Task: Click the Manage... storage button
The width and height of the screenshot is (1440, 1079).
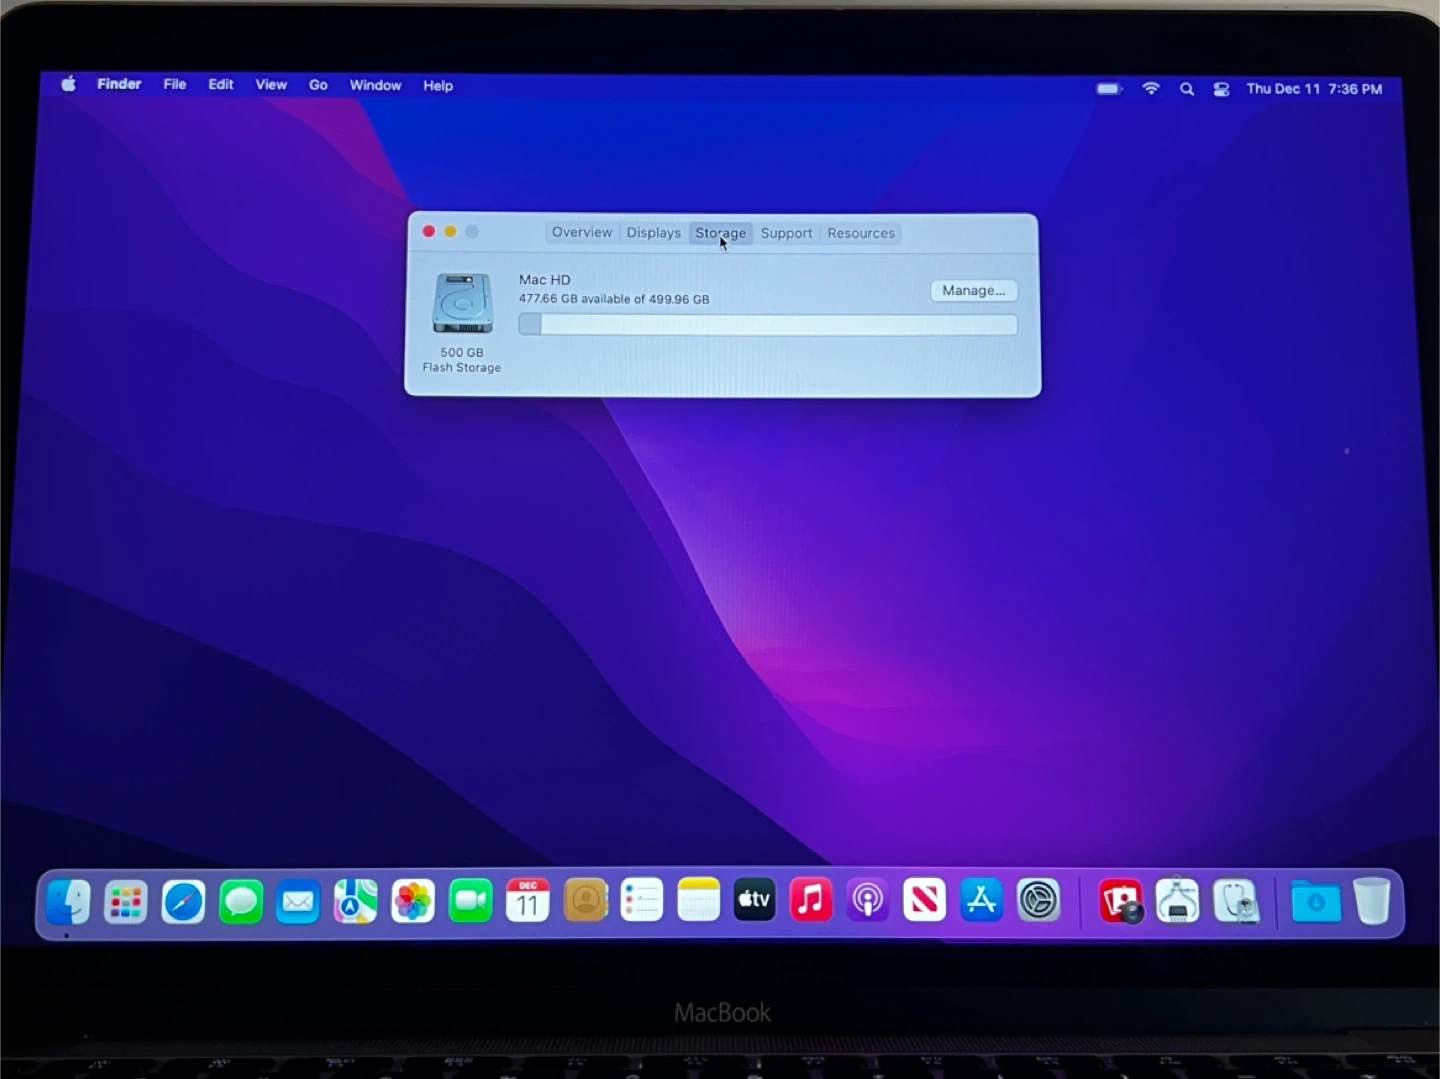Action: click(x=973, y=291)
